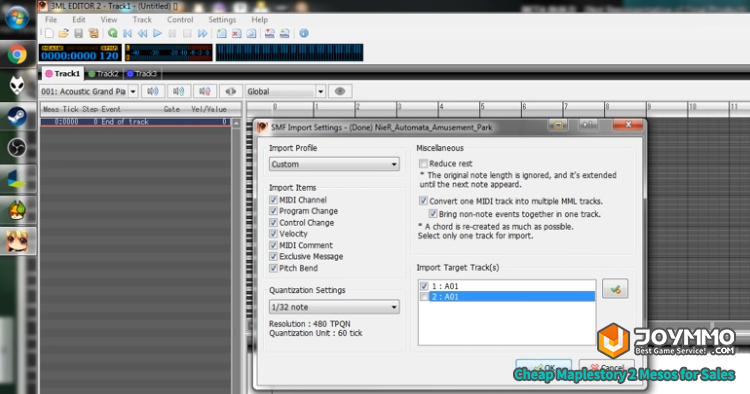Click the gray speaker icon button beside Global

[x=231, y=91]
